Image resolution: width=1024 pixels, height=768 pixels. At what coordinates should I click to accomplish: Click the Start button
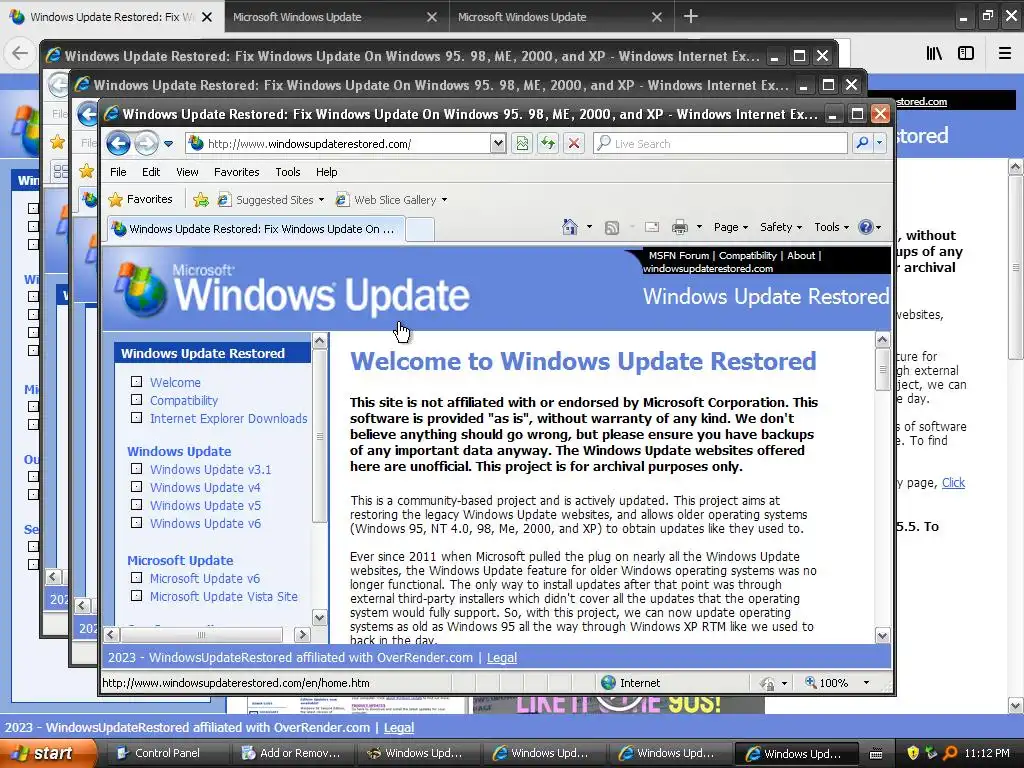pos(47,753)
